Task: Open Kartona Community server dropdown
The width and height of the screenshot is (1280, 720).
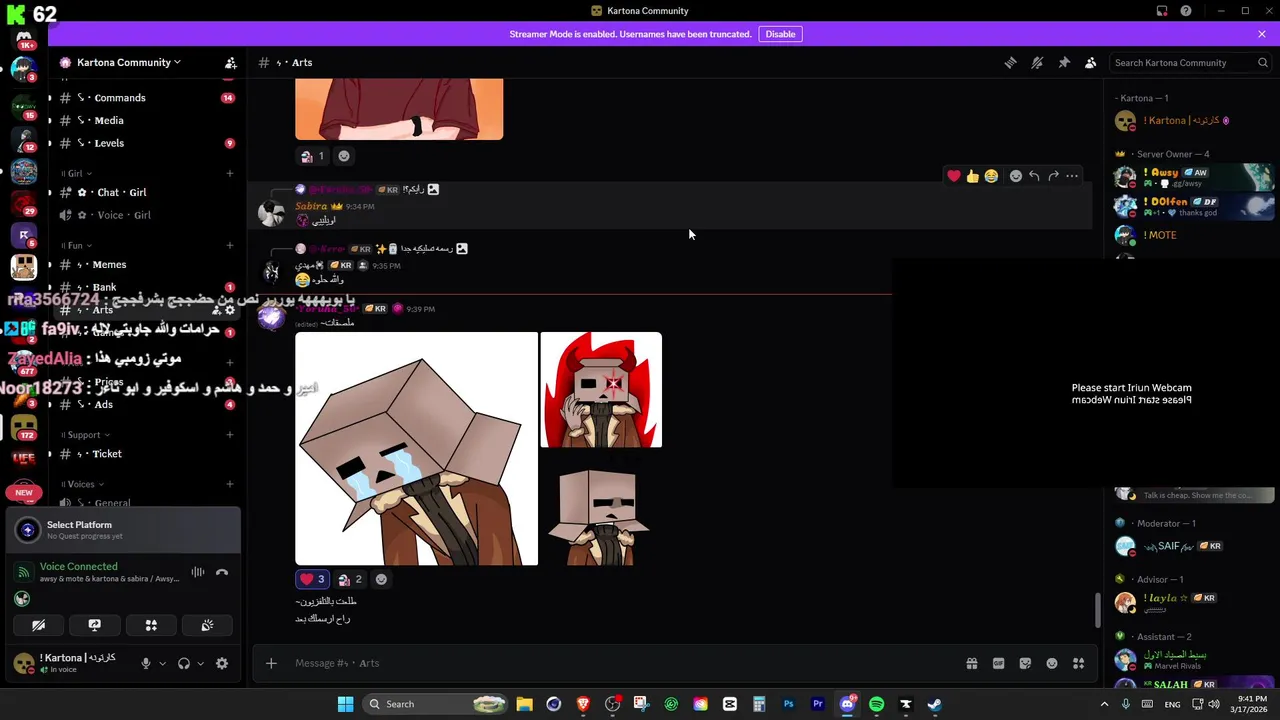Action: [x=129, y=62]
